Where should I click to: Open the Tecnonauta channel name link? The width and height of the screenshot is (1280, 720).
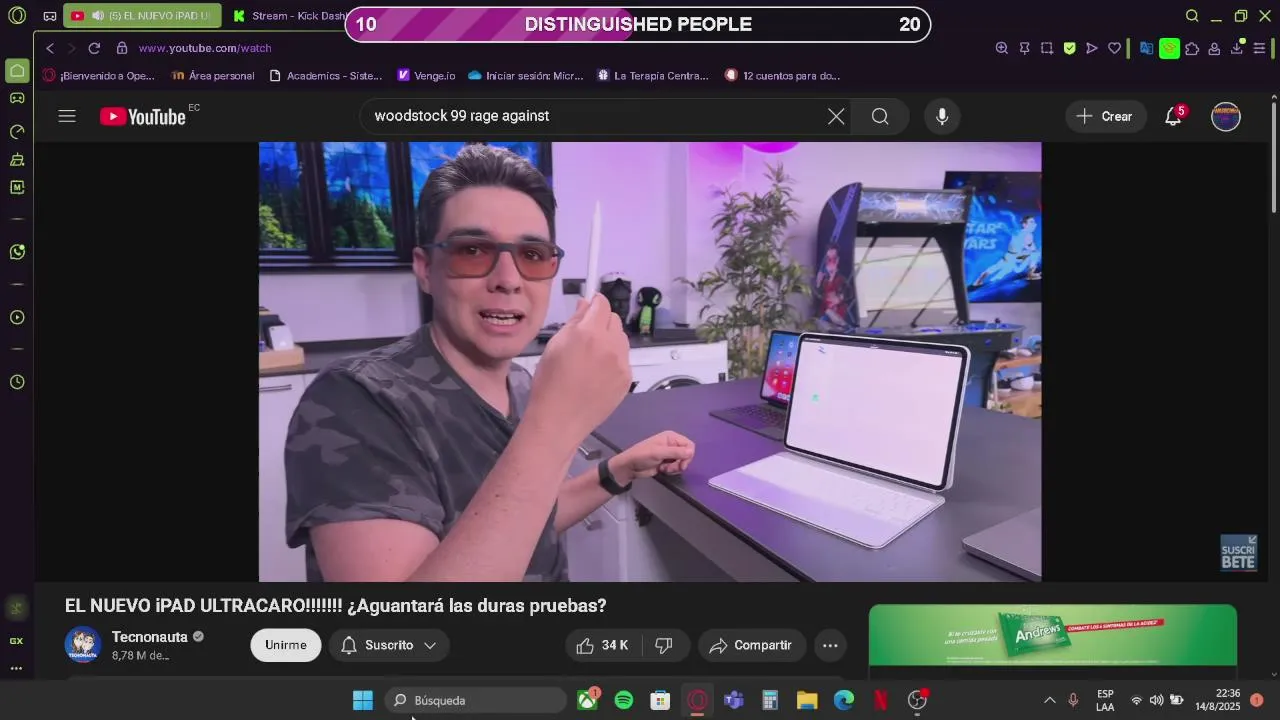[150, 637]
